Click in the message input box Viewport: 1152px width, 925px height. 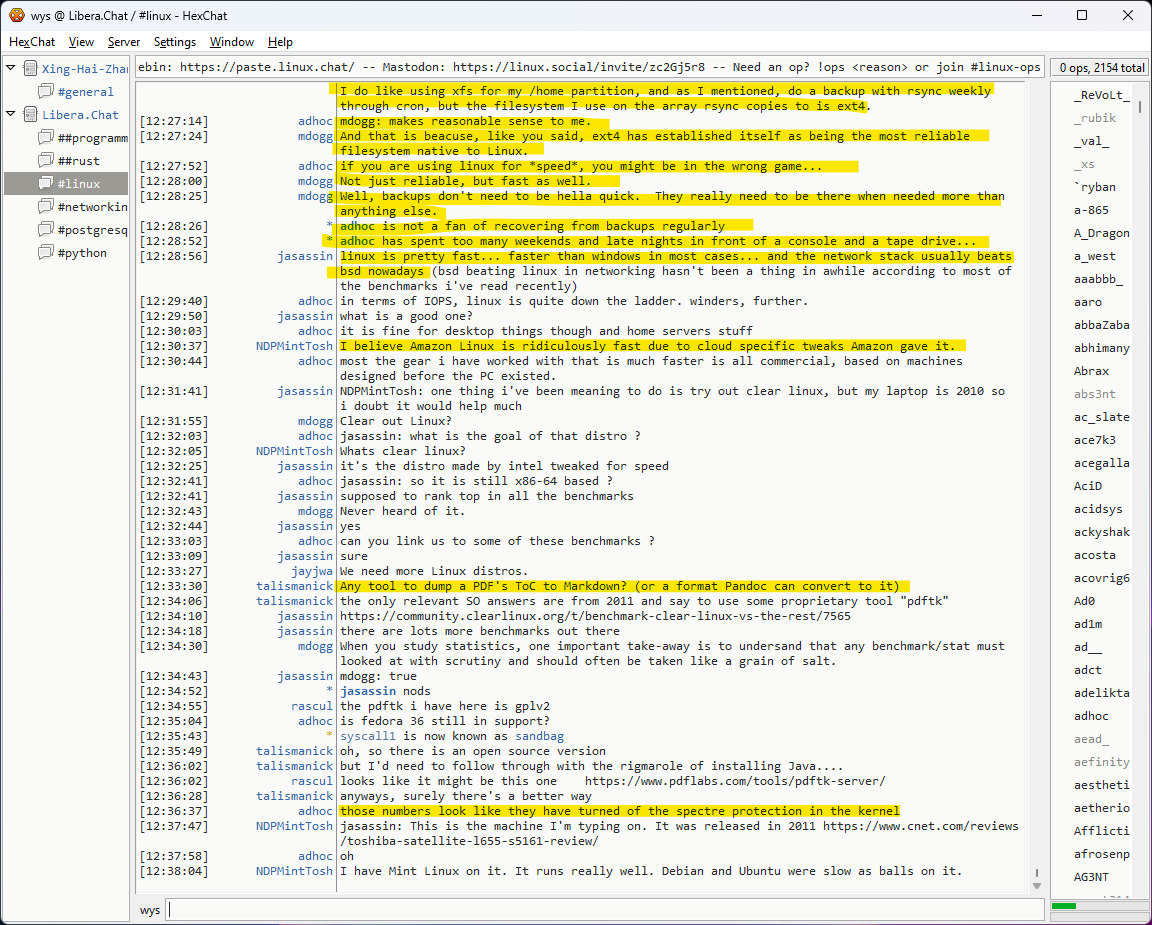(x=600, y=910)
